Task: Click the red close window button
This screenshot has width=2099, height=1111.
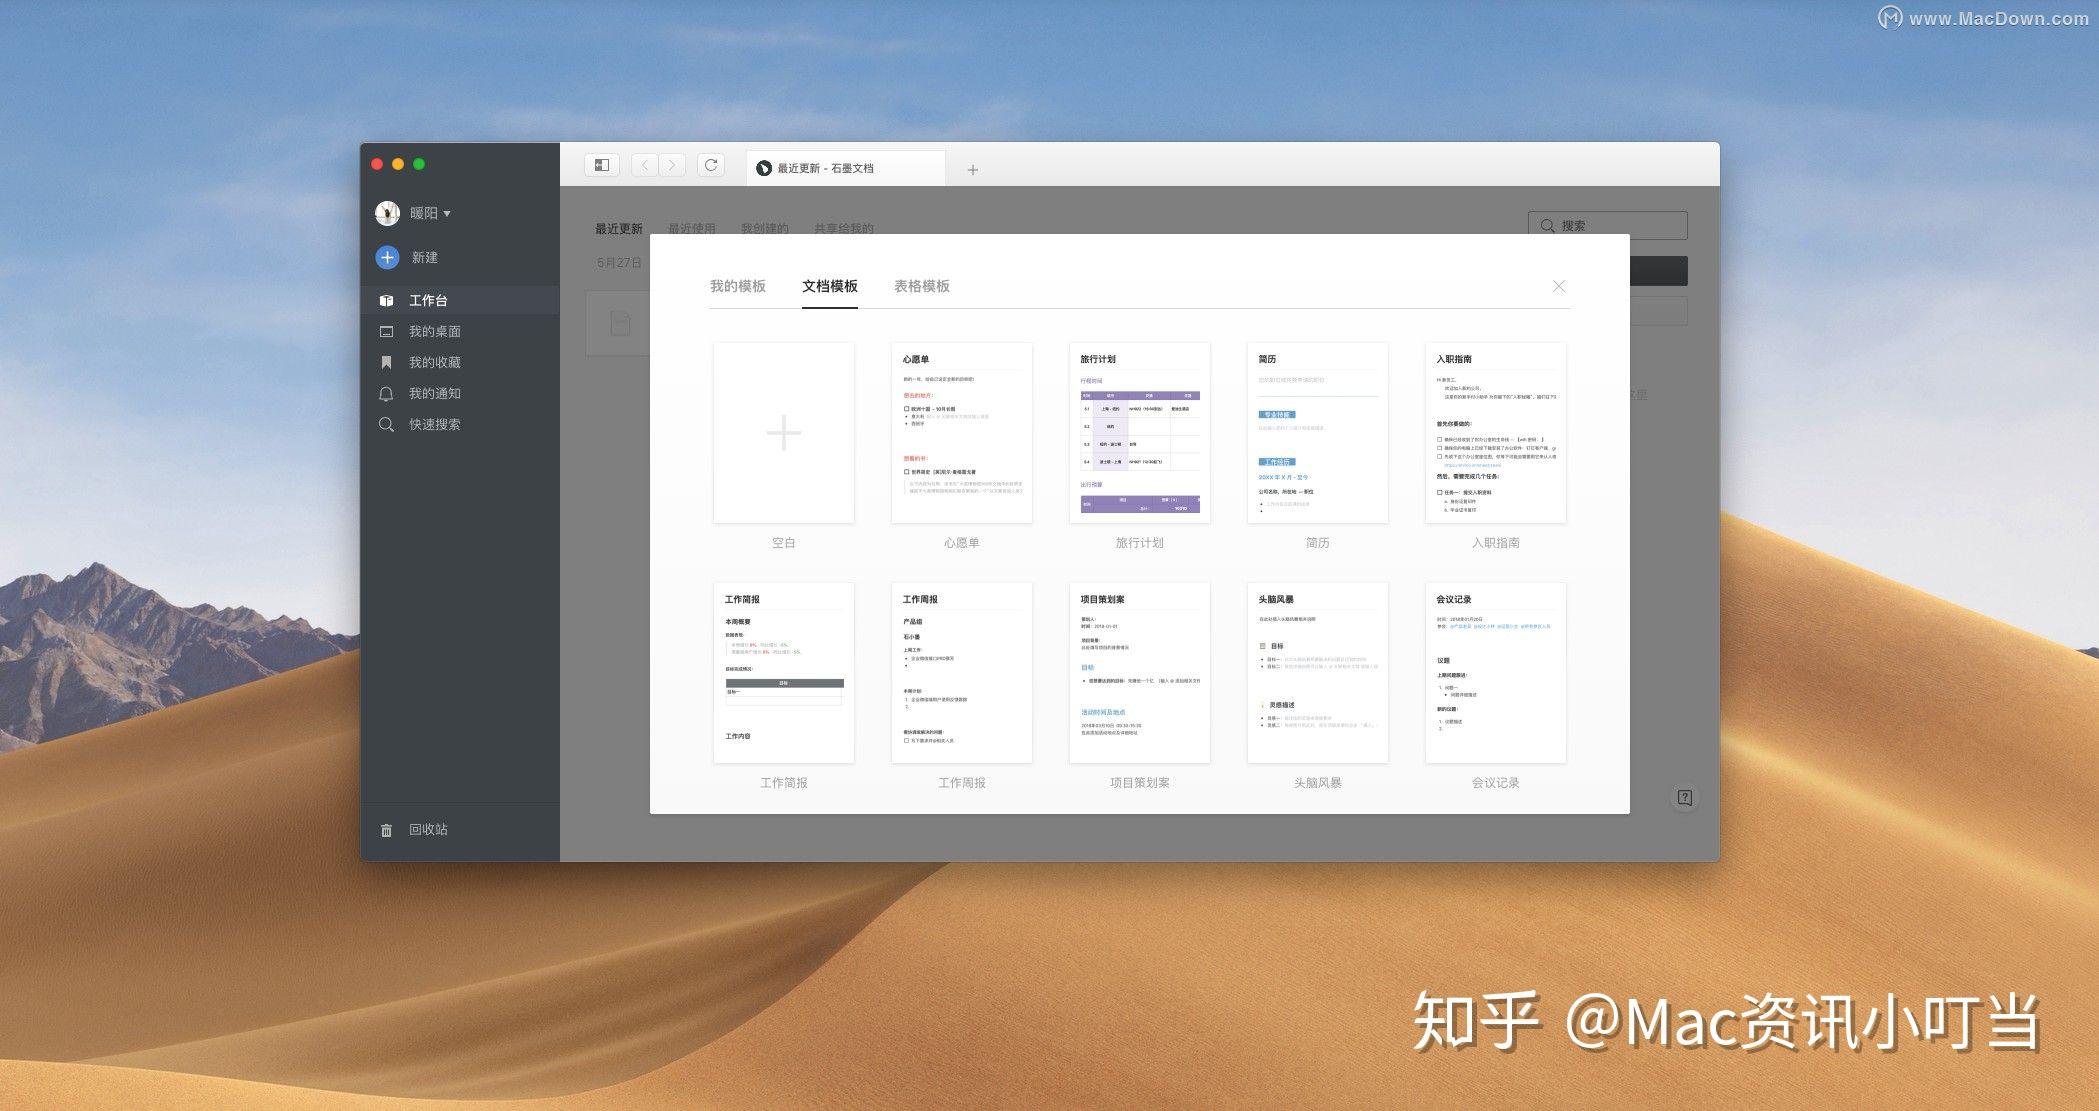Action: coord(377,164)
